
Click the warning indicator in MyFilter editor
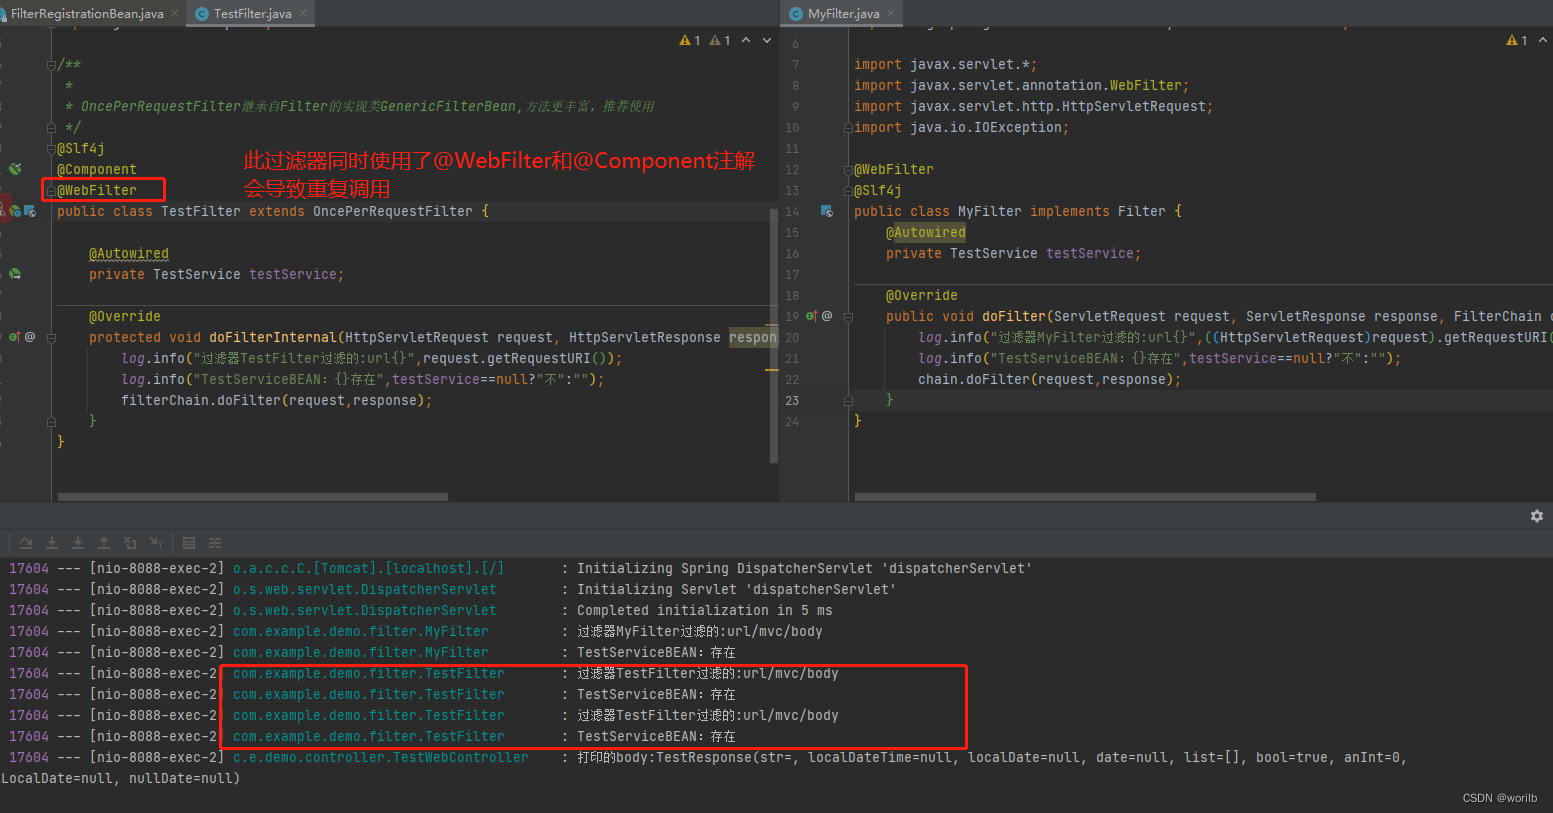coord(1517,40)
